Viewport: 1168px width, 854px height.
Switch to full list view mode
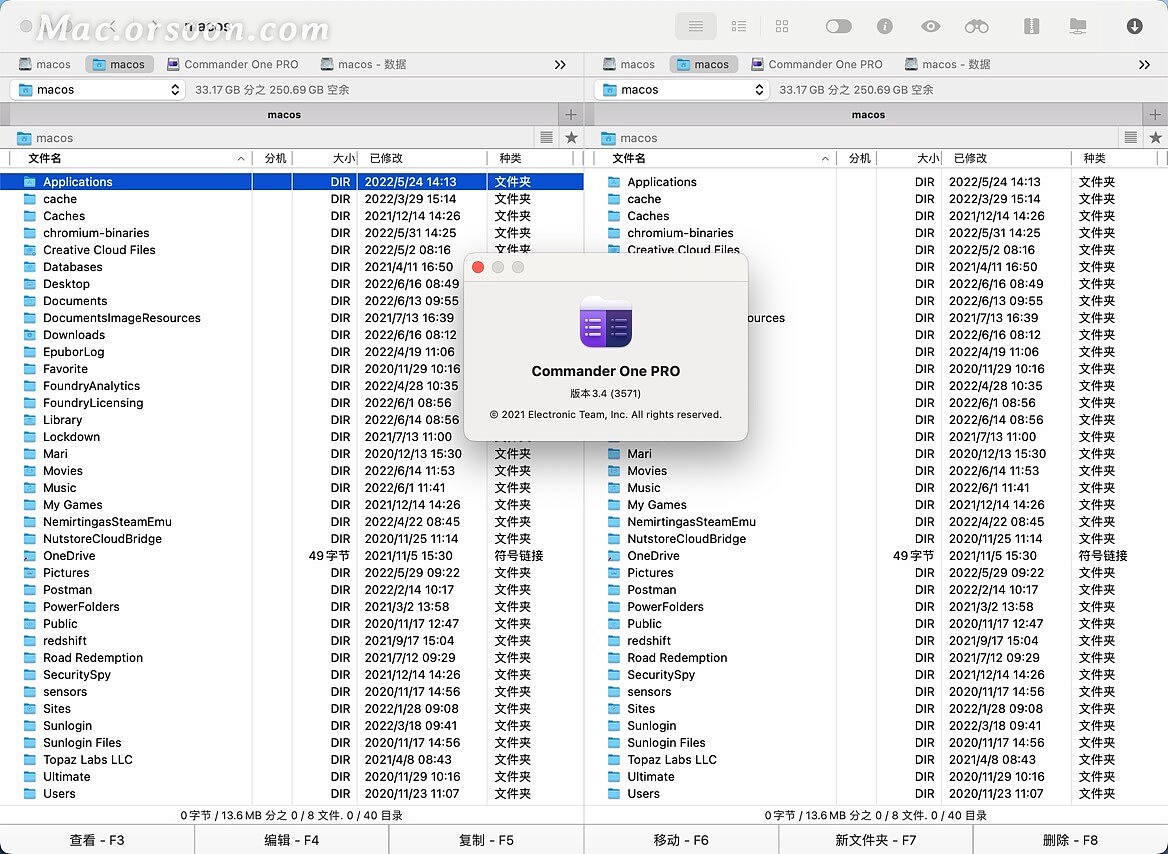pyautogui.click(x=696, y=26)
